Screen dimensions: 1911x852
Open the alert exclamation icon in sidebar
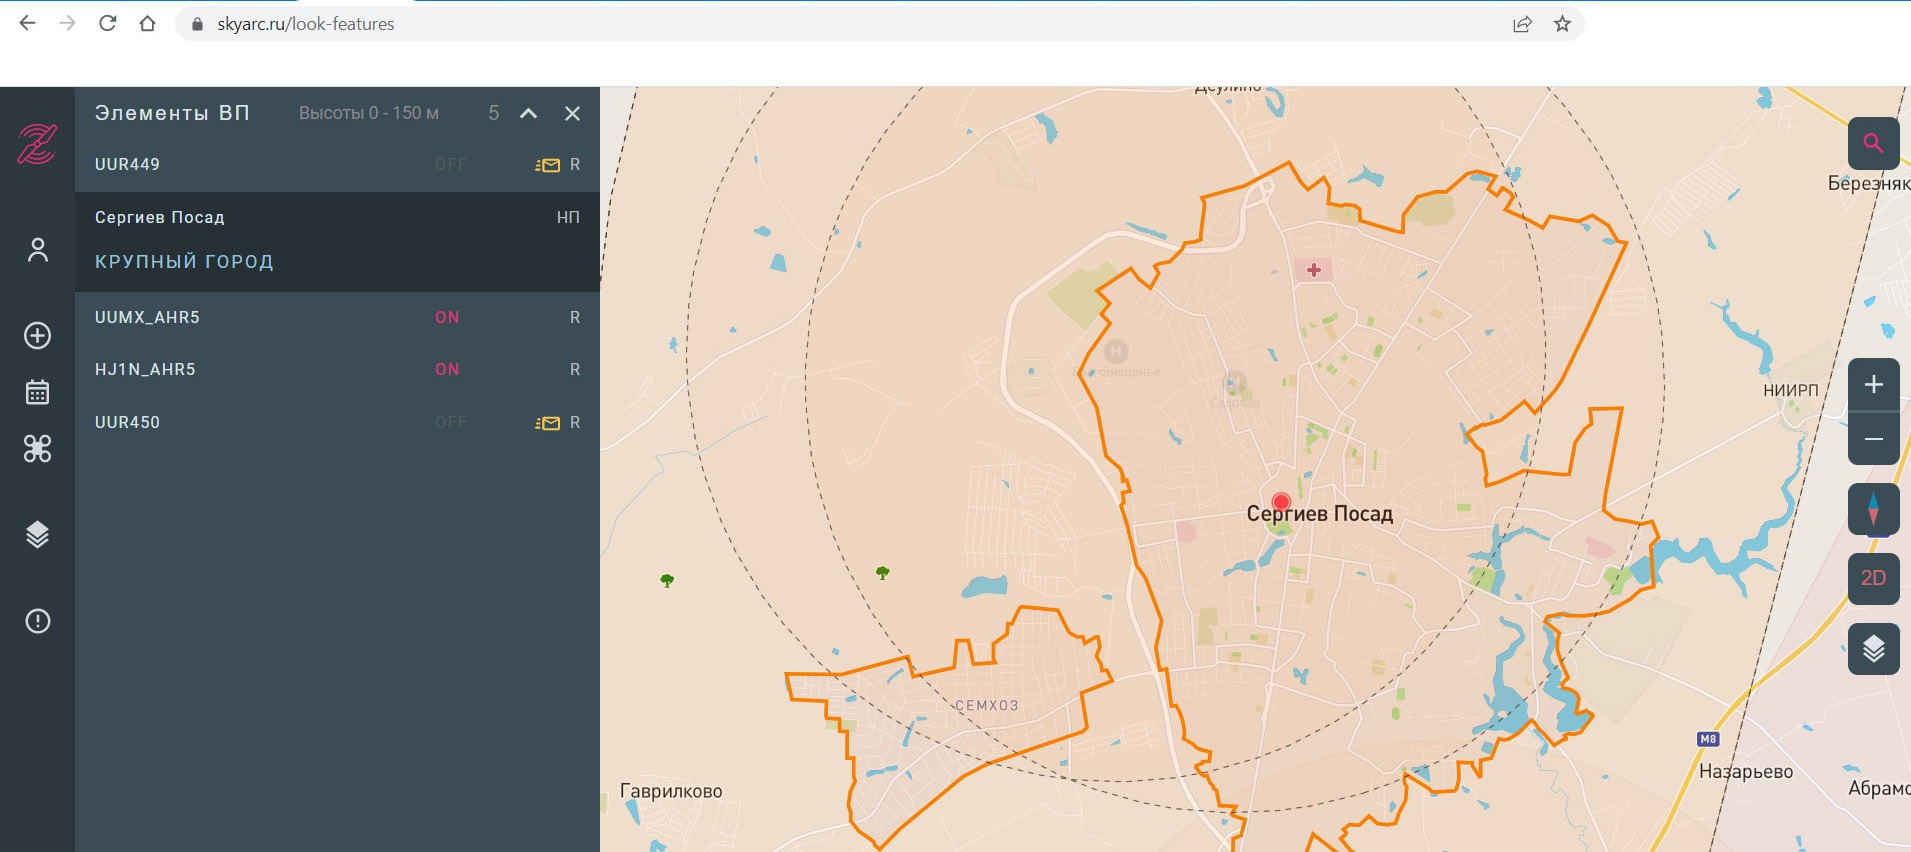coord(38,621)
